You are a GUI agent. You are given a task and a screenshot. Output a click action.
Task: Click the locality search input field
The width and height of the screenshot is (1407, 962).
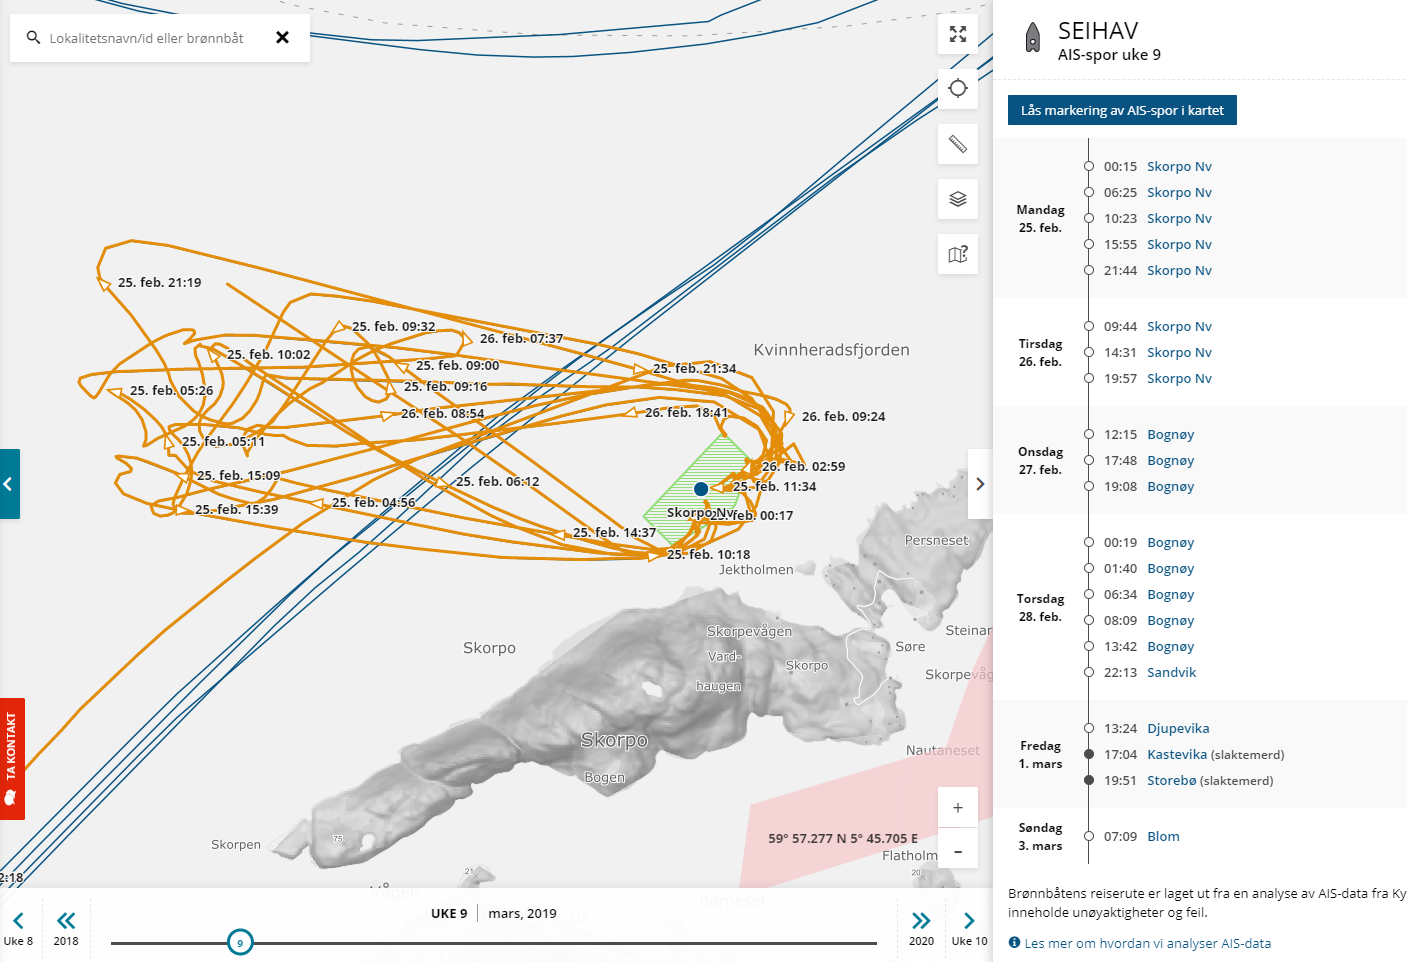[150, 38]
